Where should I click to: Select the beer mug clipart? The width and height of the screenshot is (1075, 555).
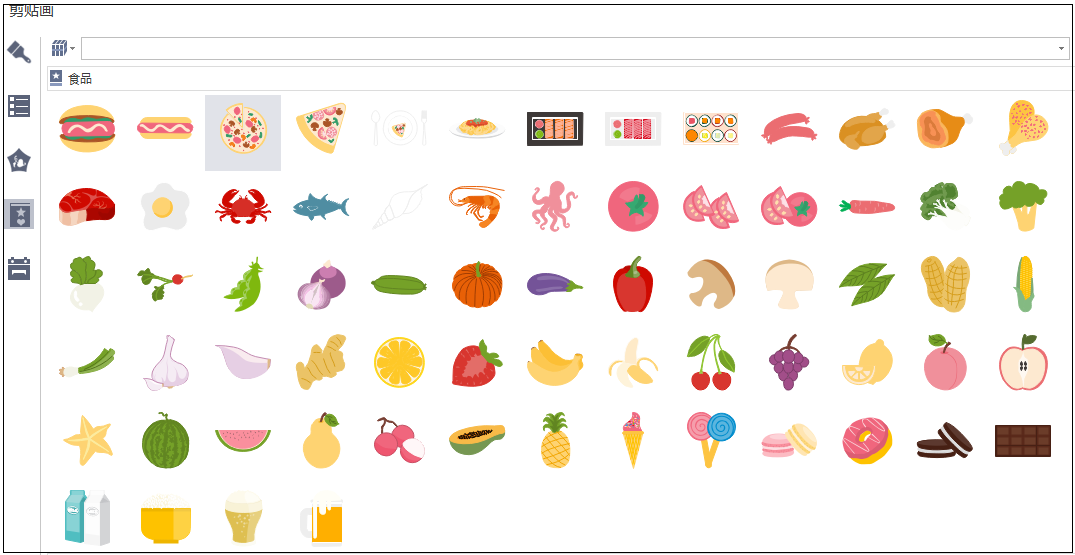(321, 519)
